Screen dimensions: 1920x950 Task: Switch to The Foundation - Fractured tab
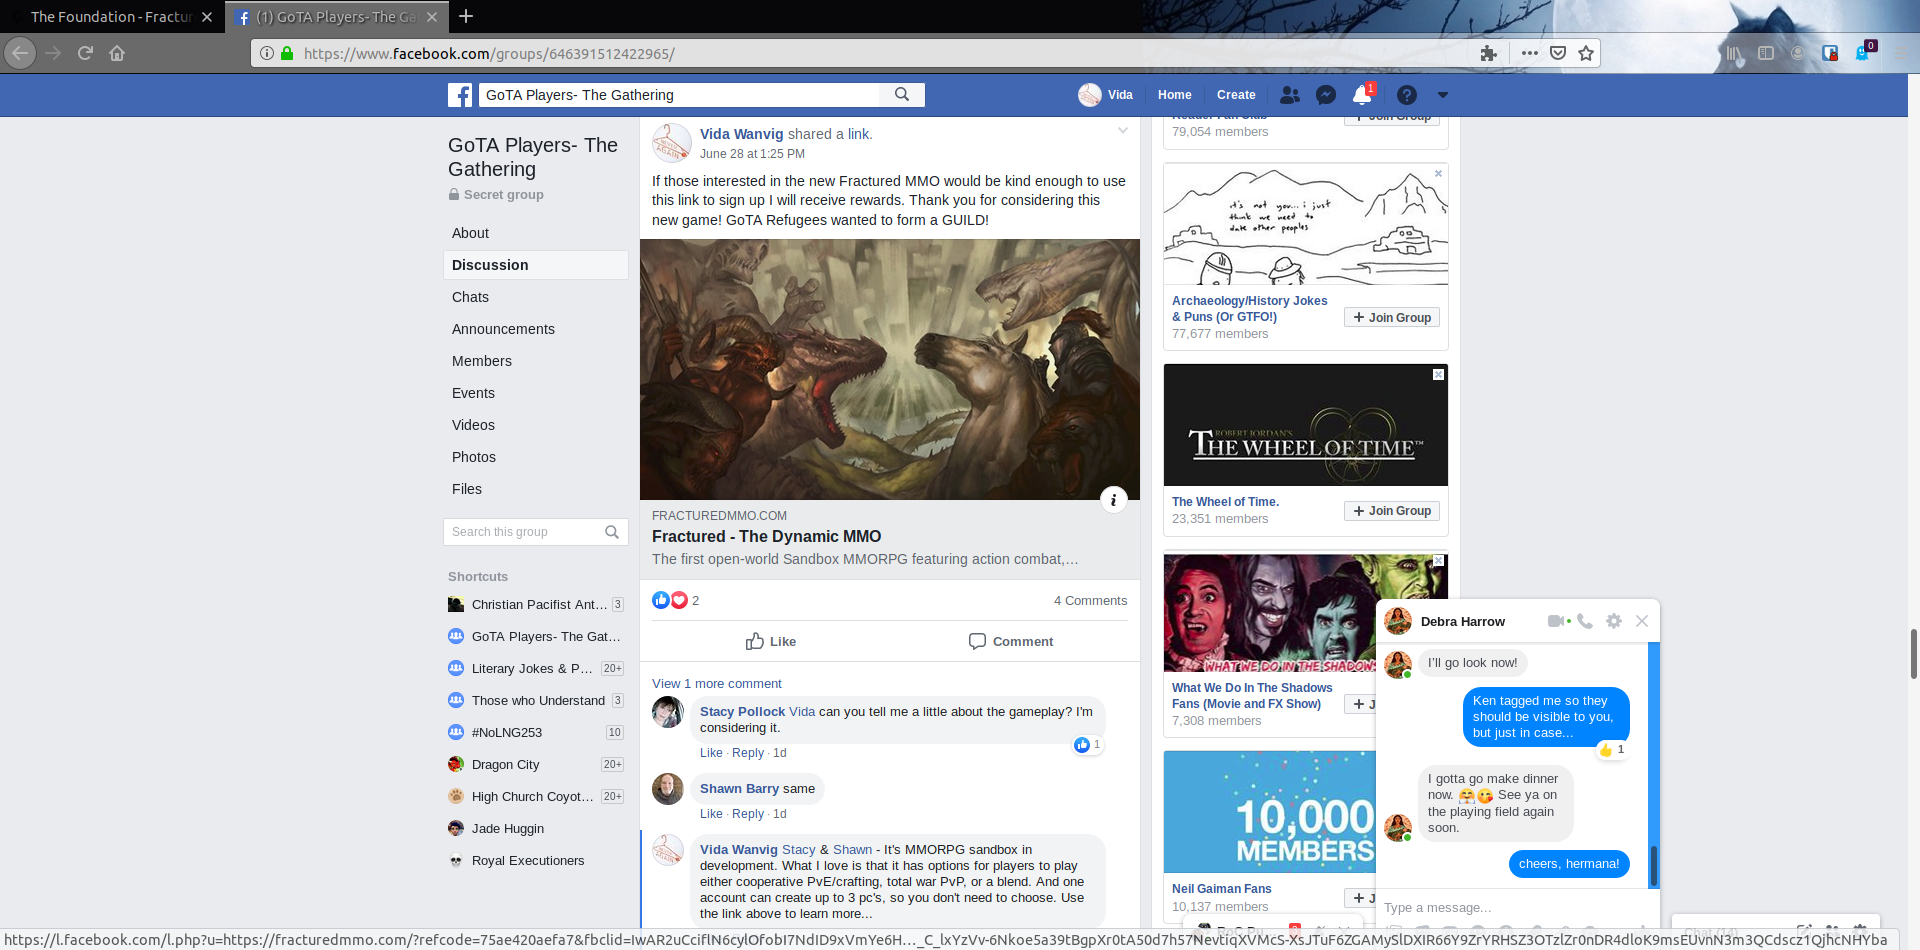click(x=110, y=17)
